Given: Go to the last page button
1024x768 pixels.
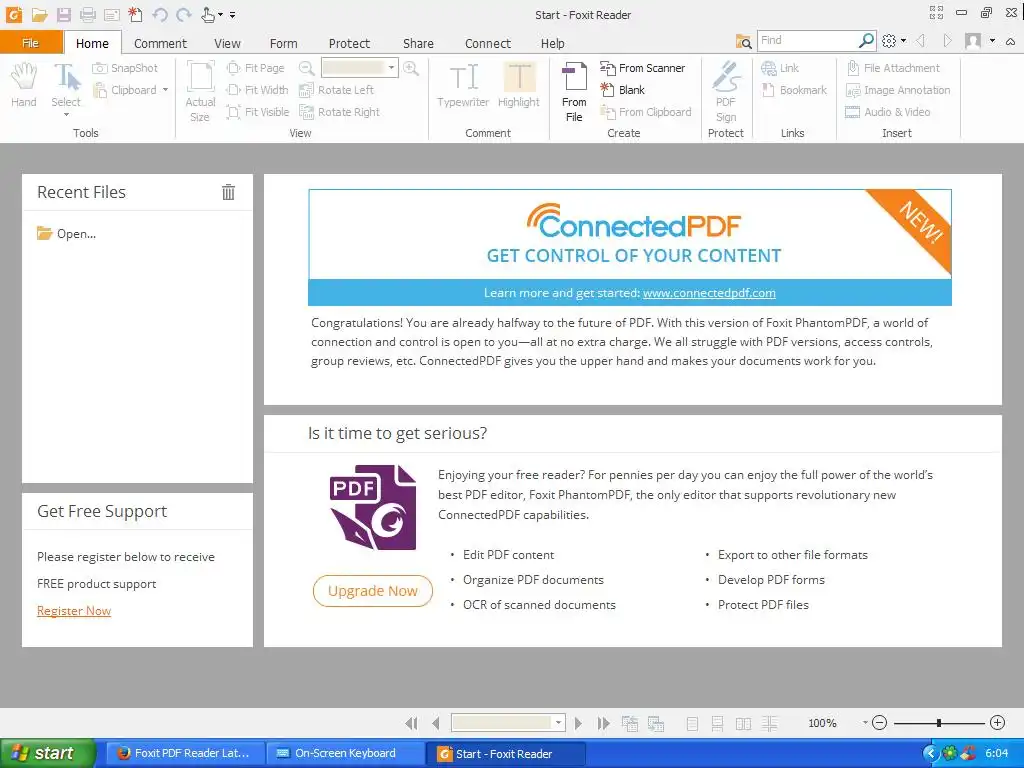Looking at the screenshot, I should point(603,723).
